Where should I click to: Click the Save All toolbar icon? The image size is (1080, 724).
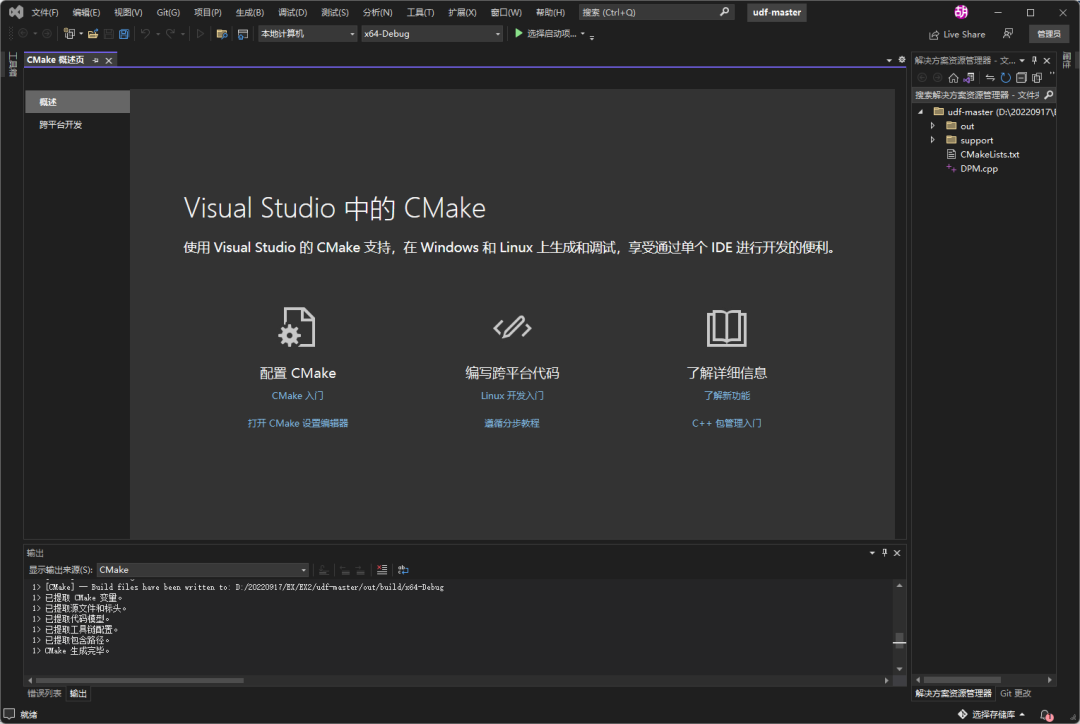pos(125,34)
